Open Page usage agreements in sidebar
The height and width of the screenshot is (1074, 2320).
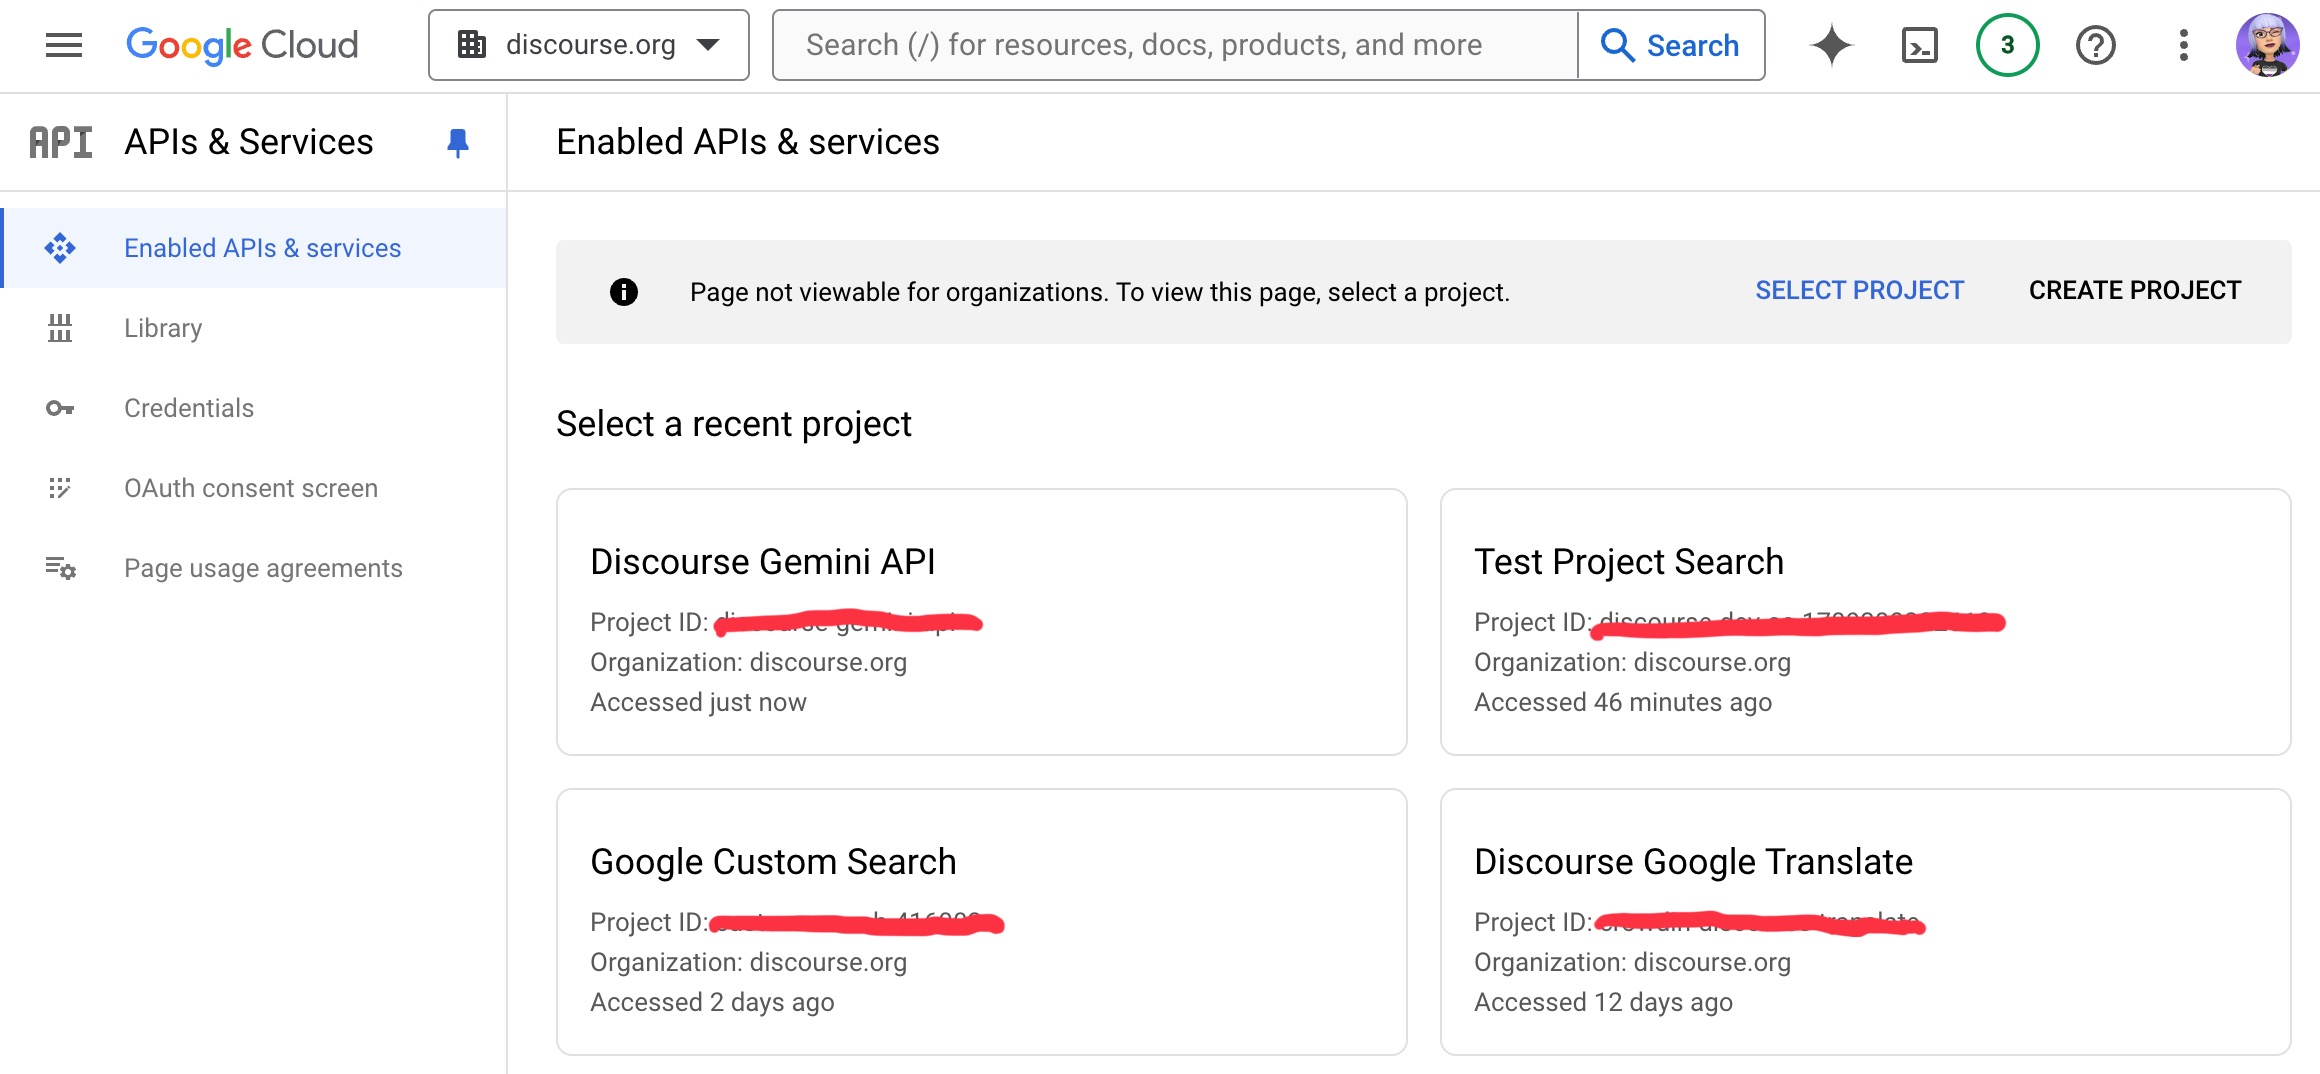254,568
